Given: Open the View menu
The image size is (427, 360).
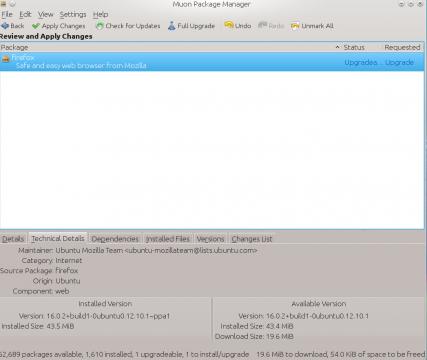Looking at the screenshot, I should (45, 14).
